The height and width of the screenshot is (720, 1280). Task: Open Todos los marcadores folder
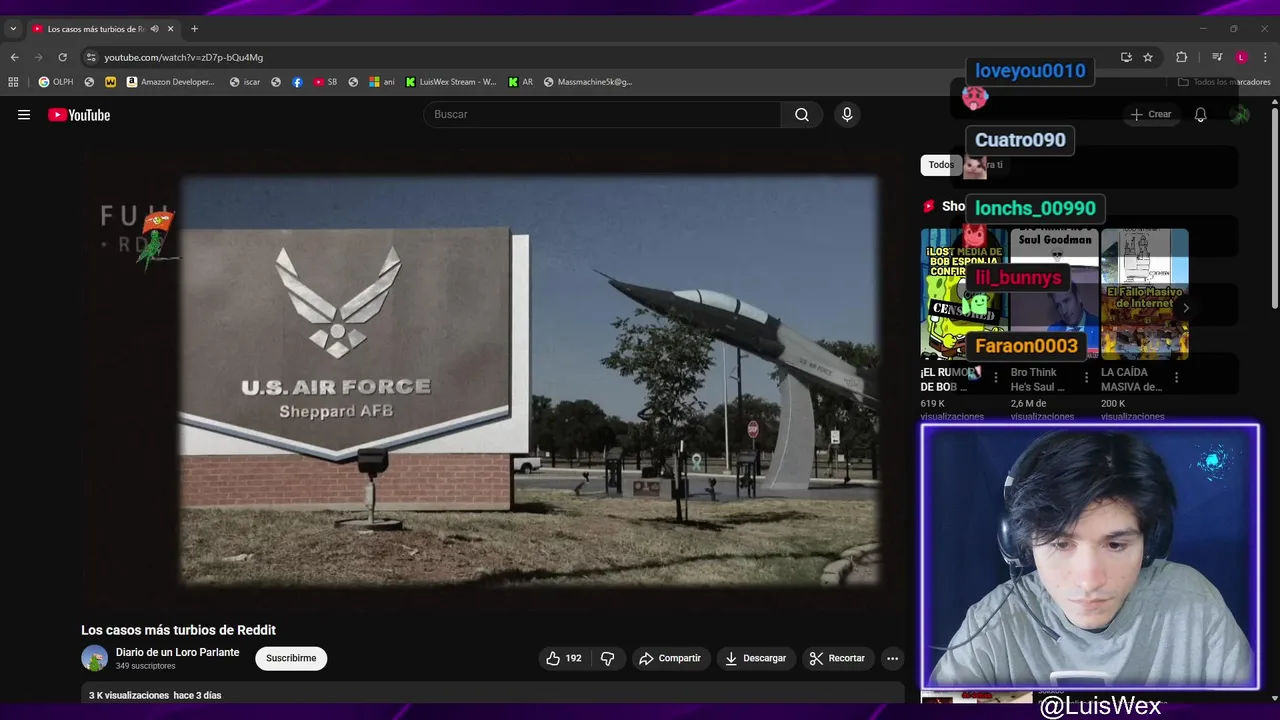point(1224,82)
